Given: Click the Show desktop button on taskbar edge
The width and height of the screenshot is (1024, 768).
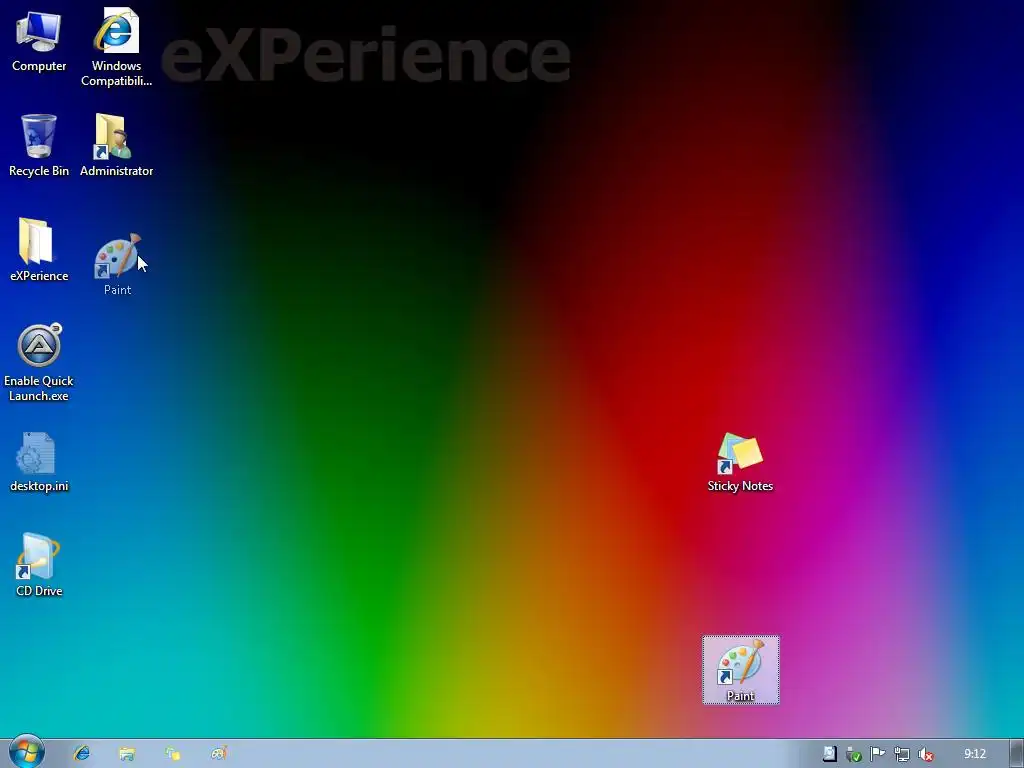Looking at the screenshot, I should [x=1016, y=754].
